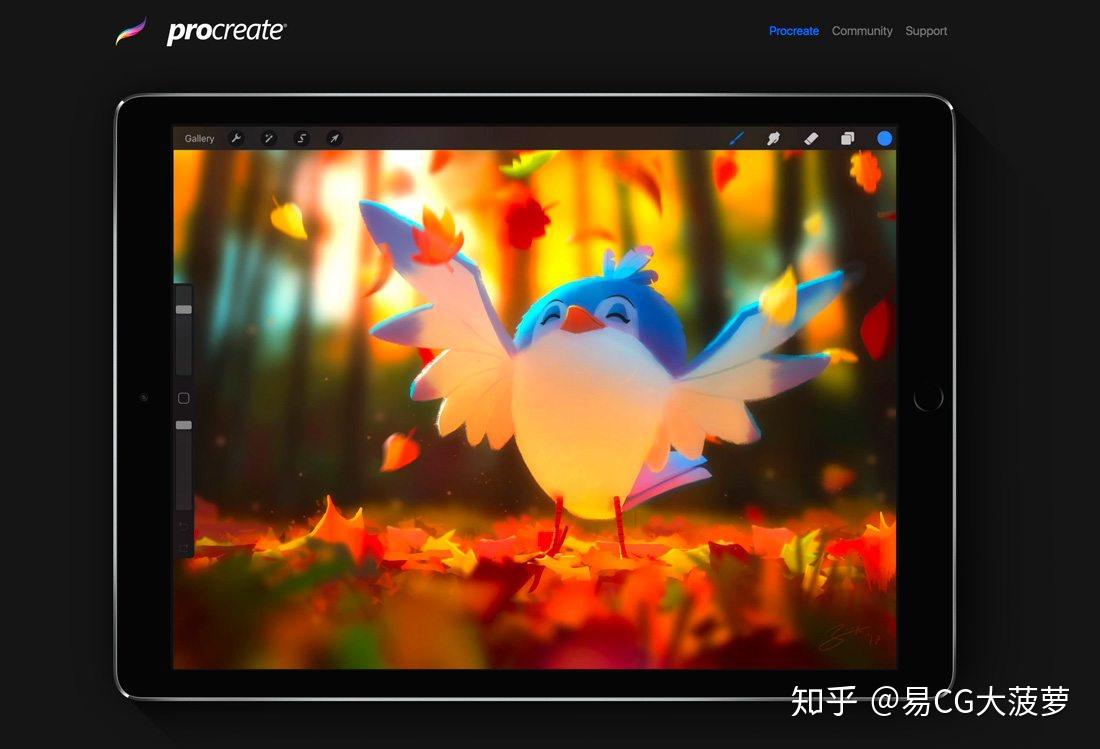Screen dimensions: 1100x749
Task: Visit the Support page
Action: (925, 31)
